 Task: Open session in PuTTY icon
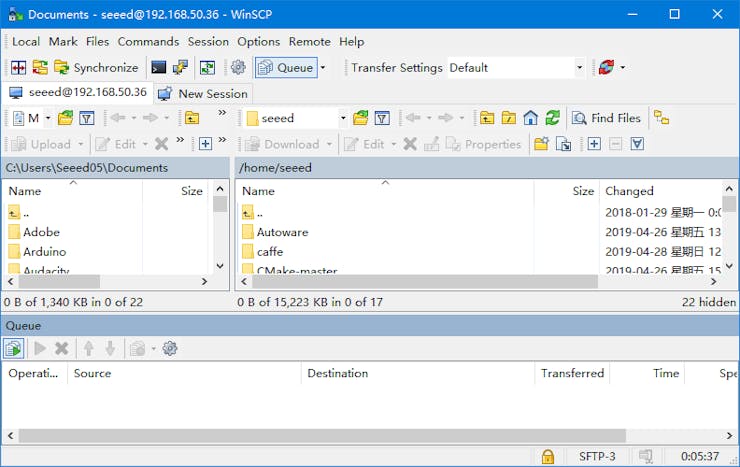pos(180,68)
